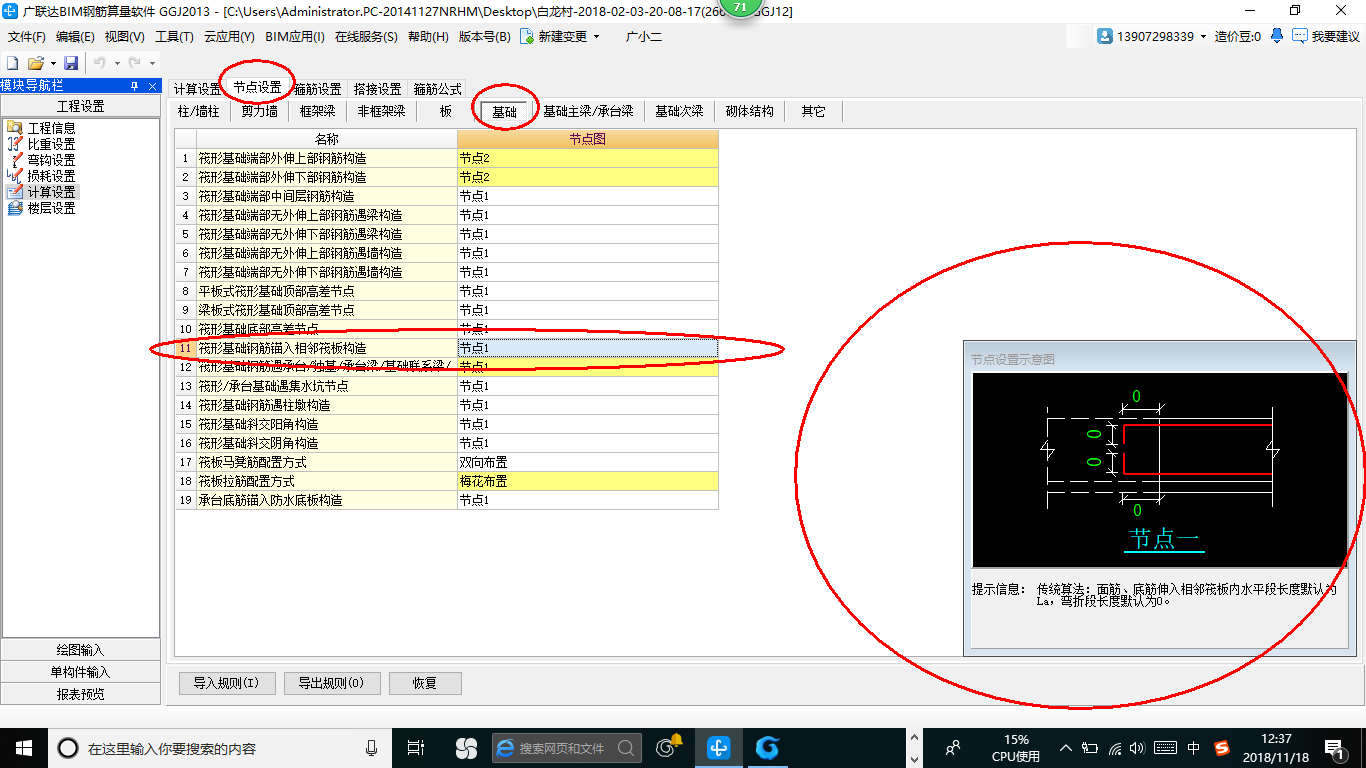The height and width of the screenshot is (768, 1366).
Task: Open 帮助(H) menu
Action: pyautogui.click(x=428, y=36)
